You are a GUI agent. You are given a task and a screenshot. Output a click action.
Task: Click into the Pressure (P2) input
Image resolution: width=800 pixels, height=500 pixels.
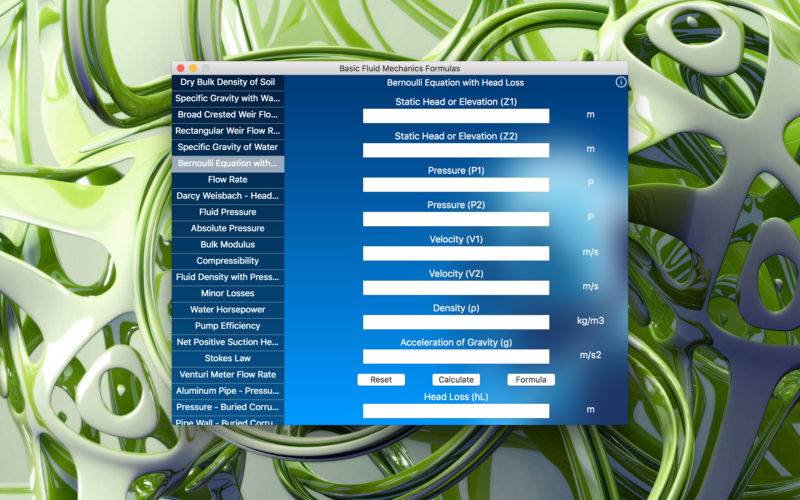coord(456,219)
